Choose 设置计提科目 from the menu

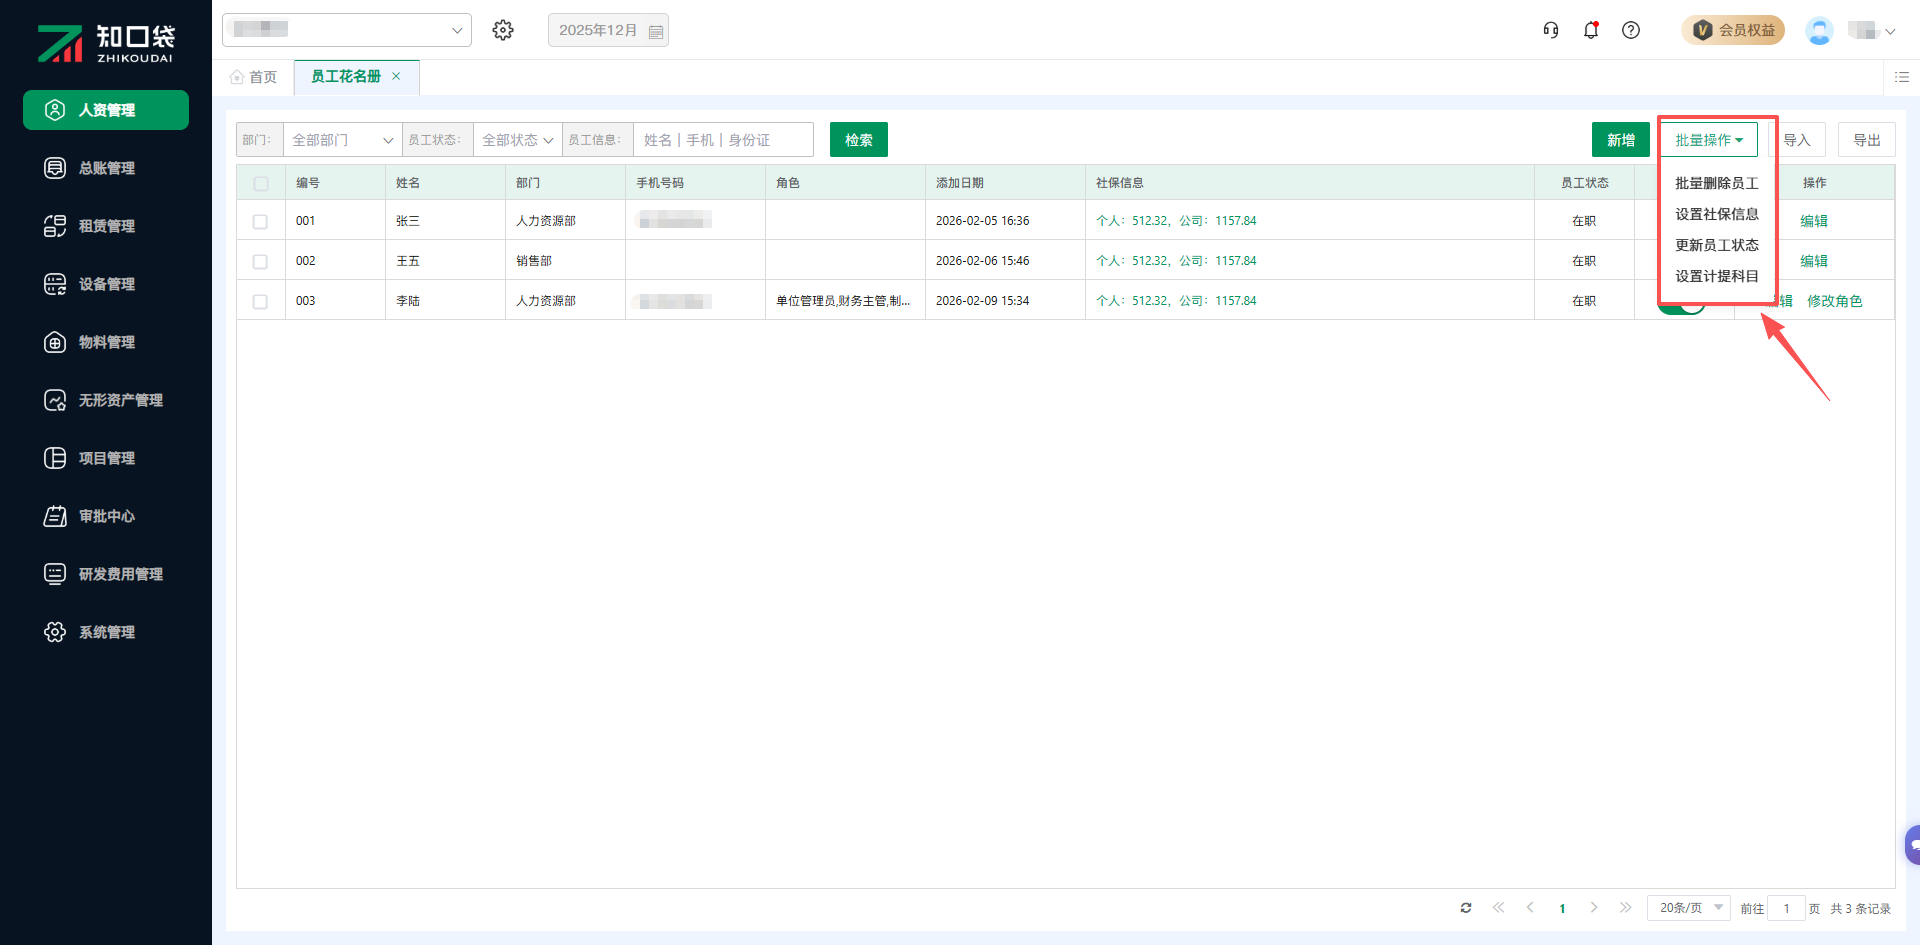(1716, 276)
